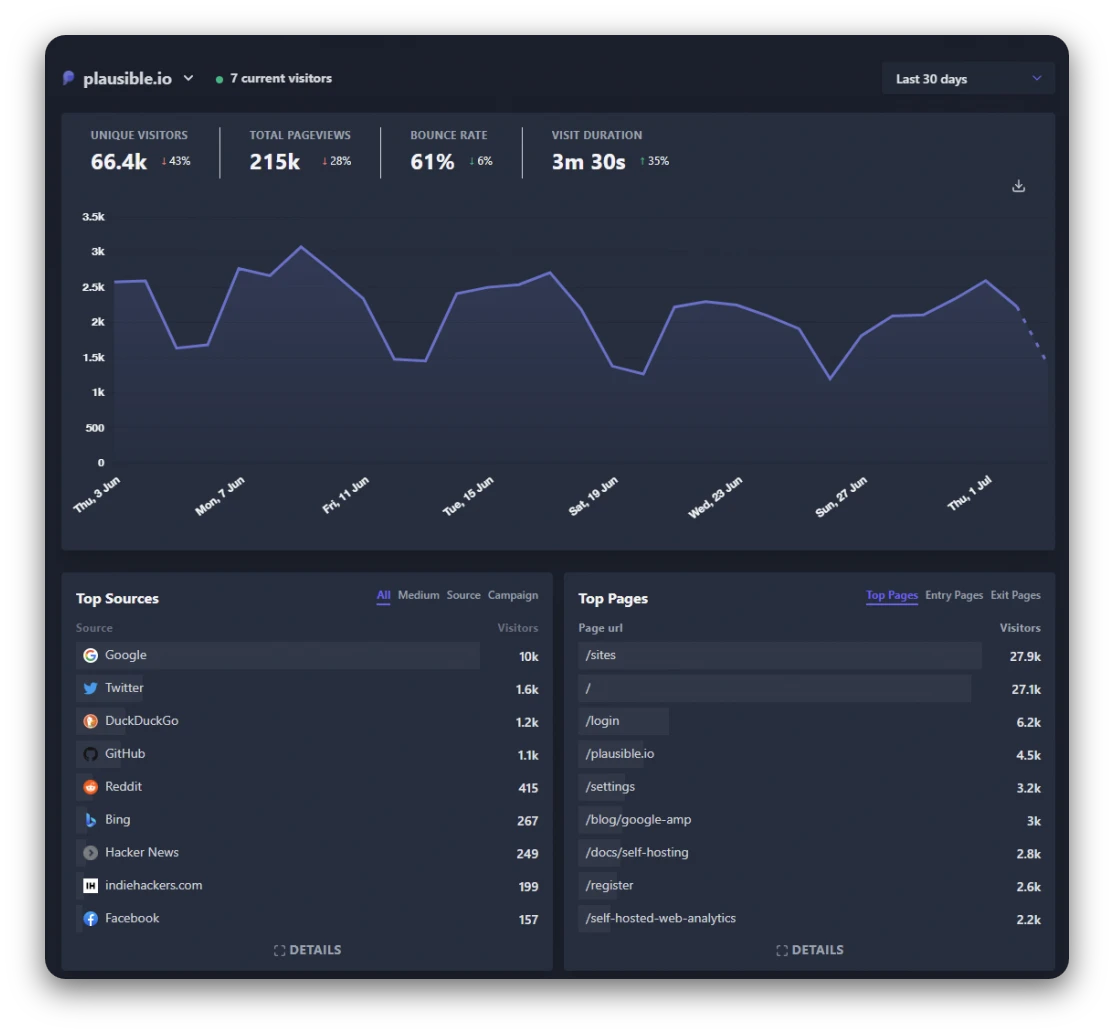Click the export/download chart icon

click(x=1018, y=185)
